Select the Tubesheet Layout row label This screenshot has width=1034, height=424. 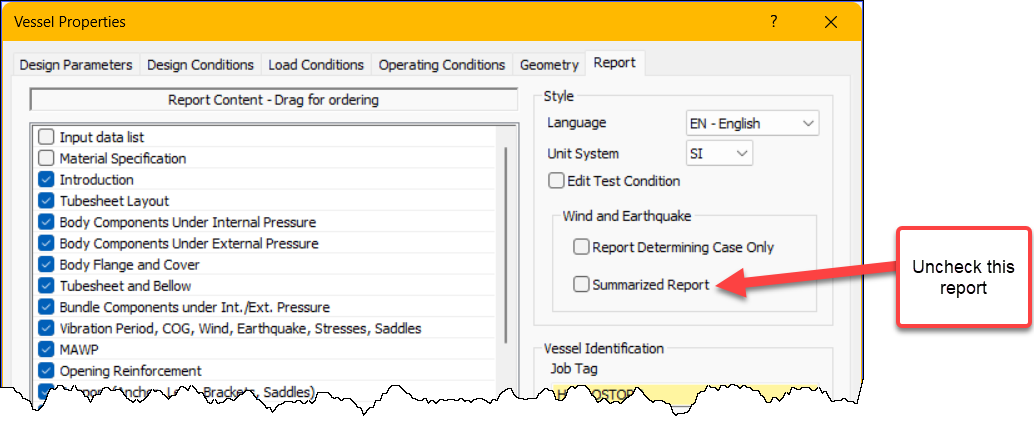pos(114,201)
